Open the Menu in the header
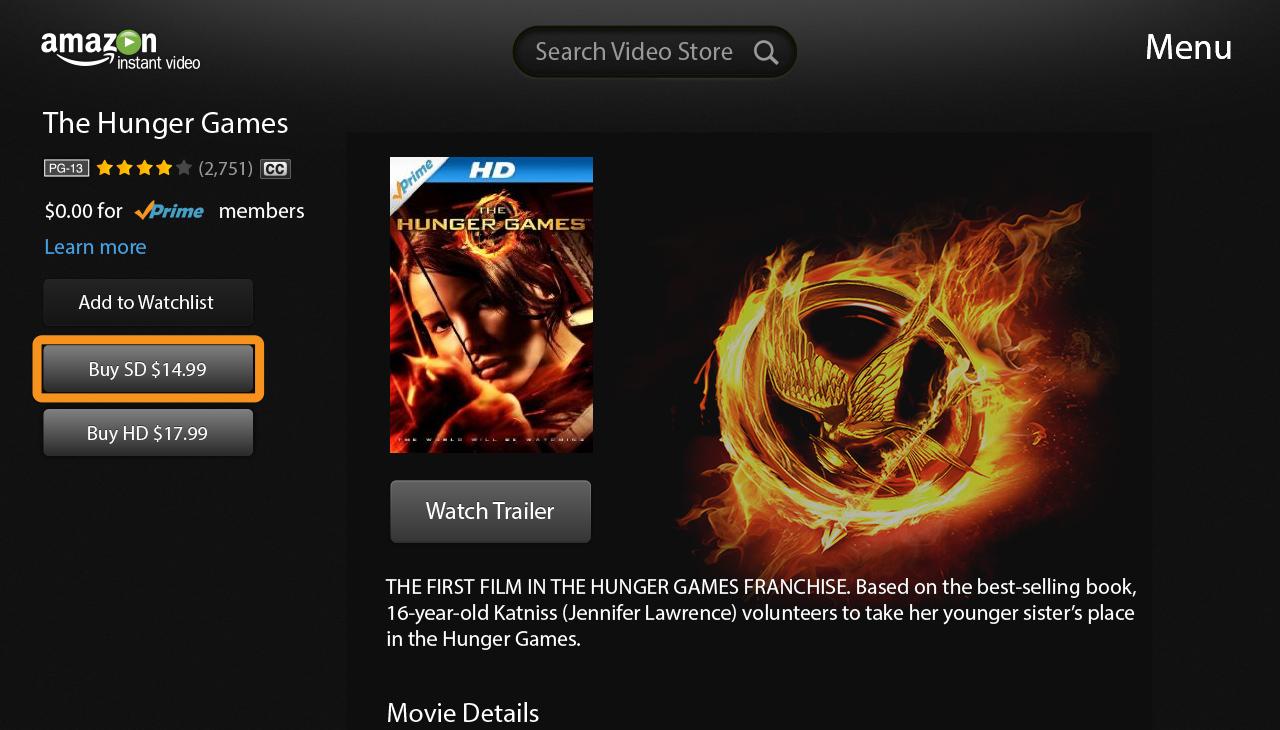This screenshot has width=1280, height=730. coord(1188,47)
